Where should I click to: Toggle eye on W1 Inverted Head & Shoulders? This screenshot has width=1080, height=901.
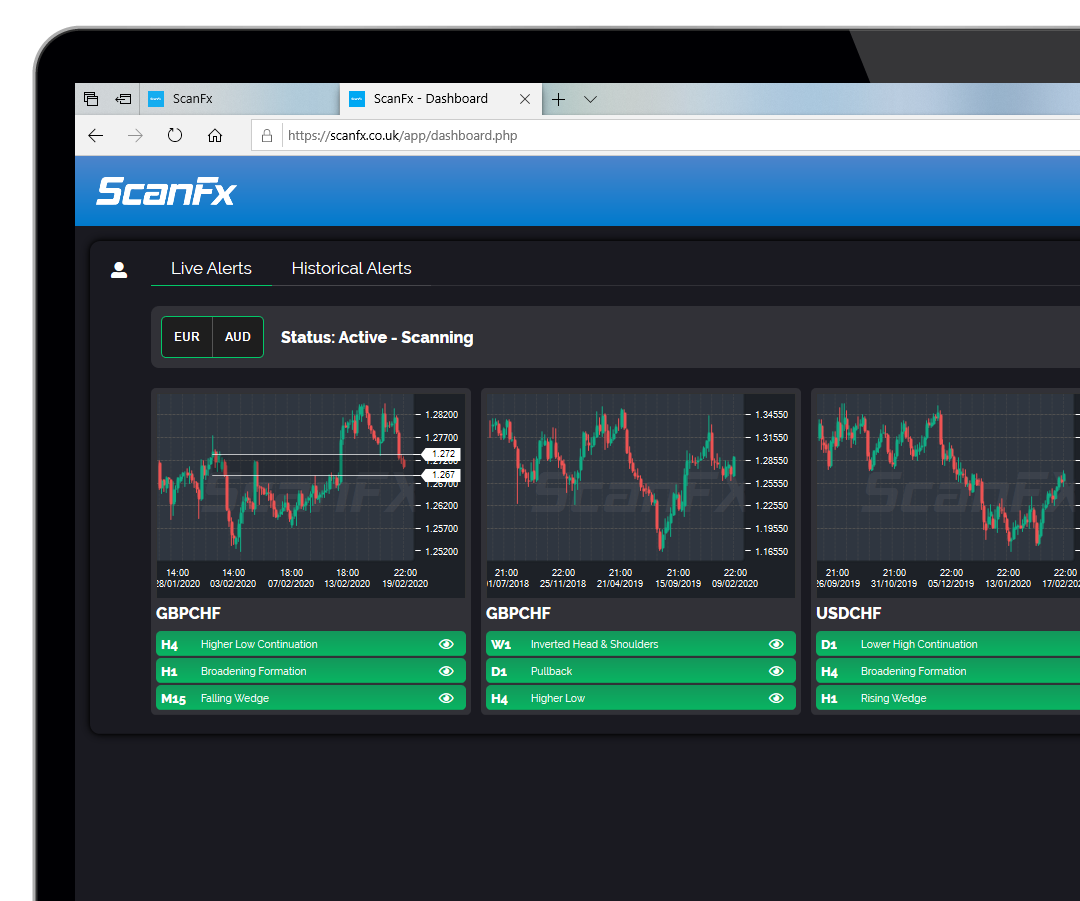tap(776, 644)
